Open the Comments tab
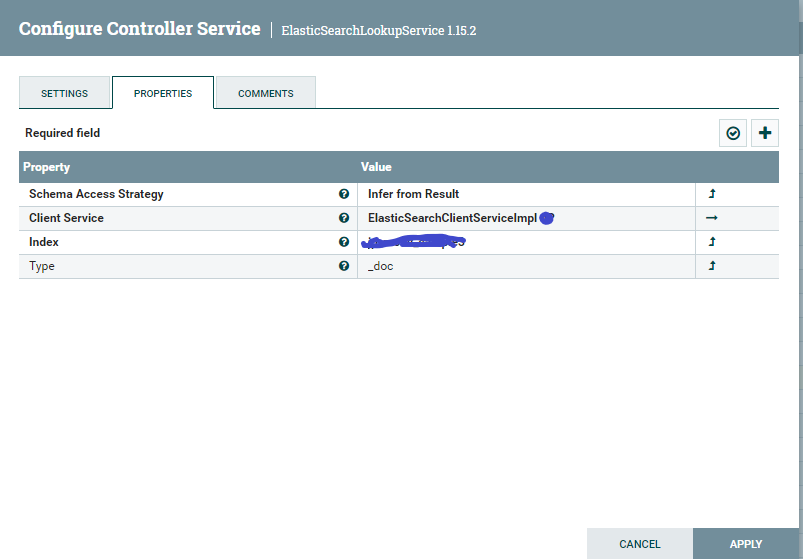This screenshot has width=803, height=559. [266, 93]
